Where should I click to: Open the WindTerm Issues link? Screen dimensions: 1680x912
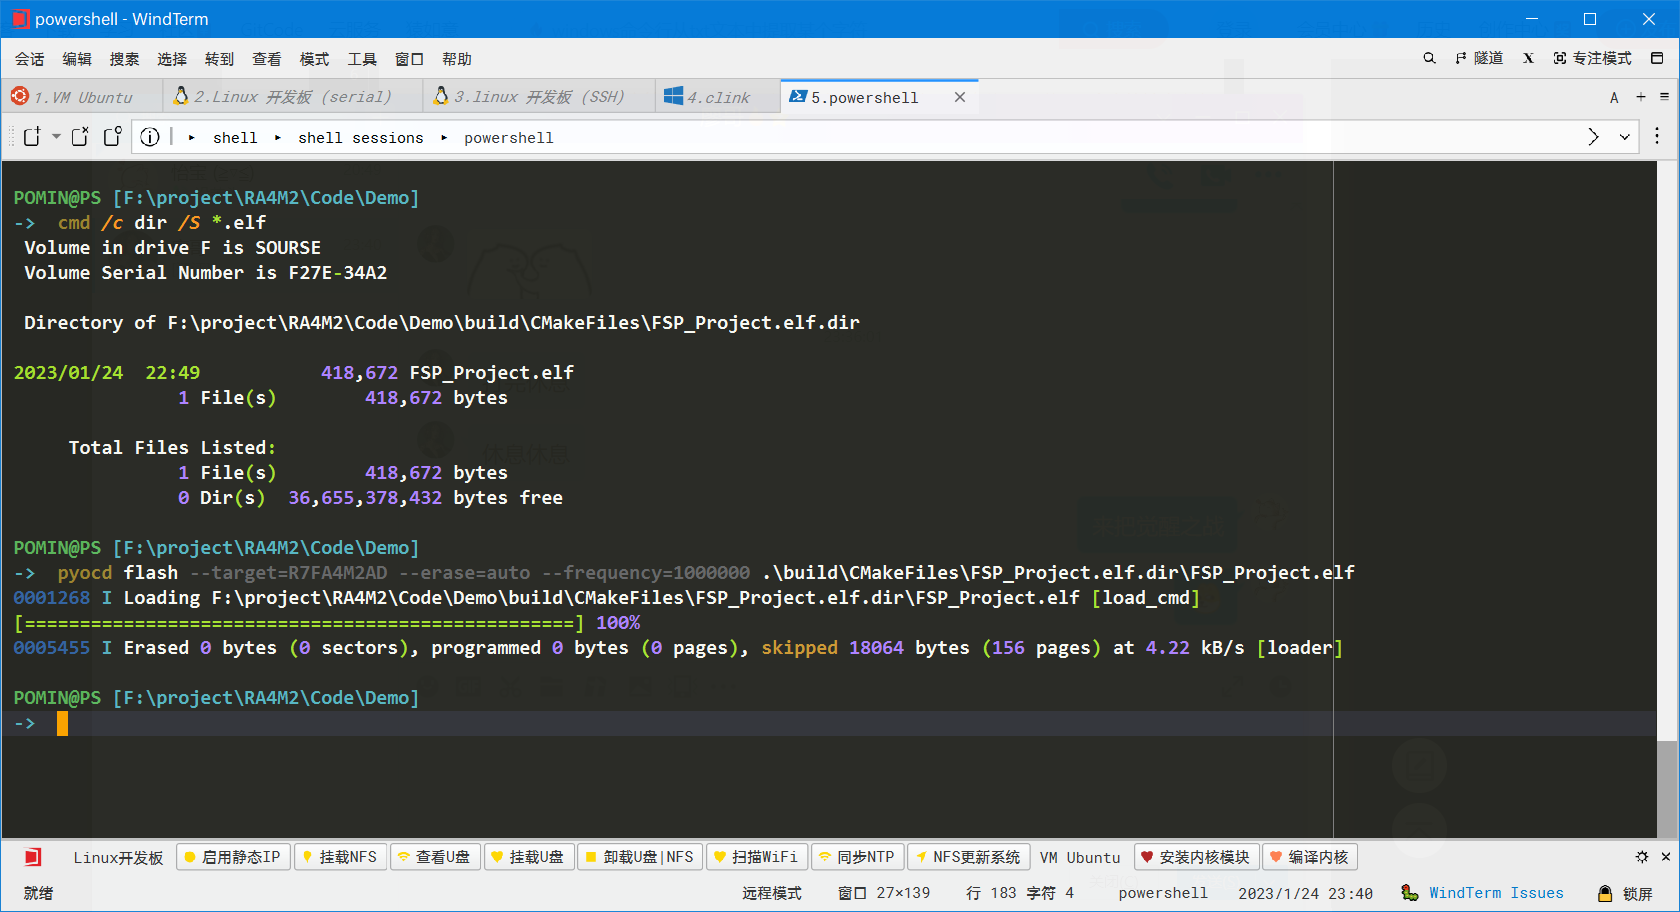1483,893
